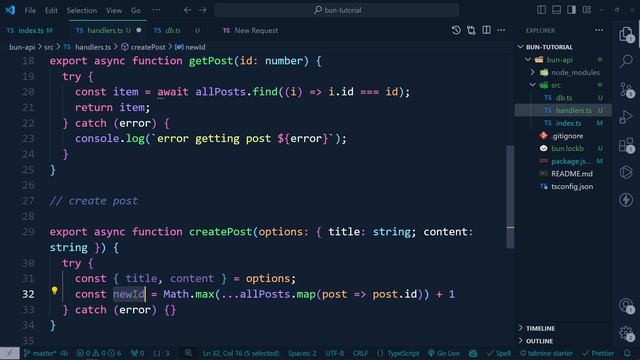Click the VS Code logo icon
Image resolution: width=640 pixels, height=360 pixels.
coord(10,10)
